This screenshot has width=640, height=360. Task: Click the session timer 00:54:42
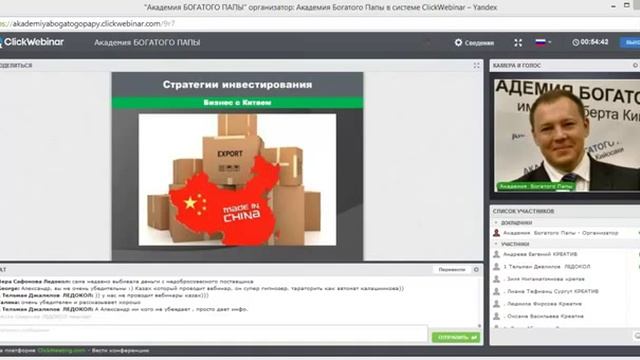(590, 42)
